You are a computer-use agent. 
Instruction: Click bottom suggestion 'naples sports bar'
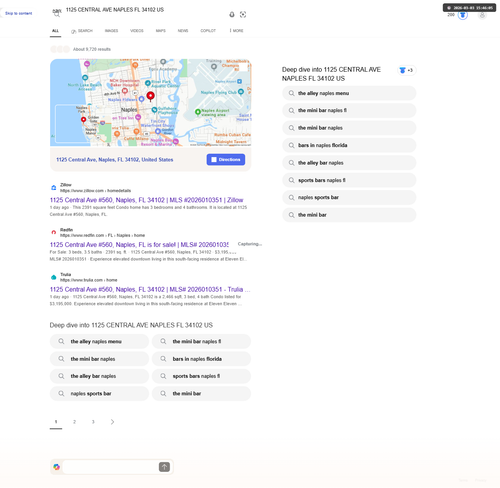tap(99, 394)
